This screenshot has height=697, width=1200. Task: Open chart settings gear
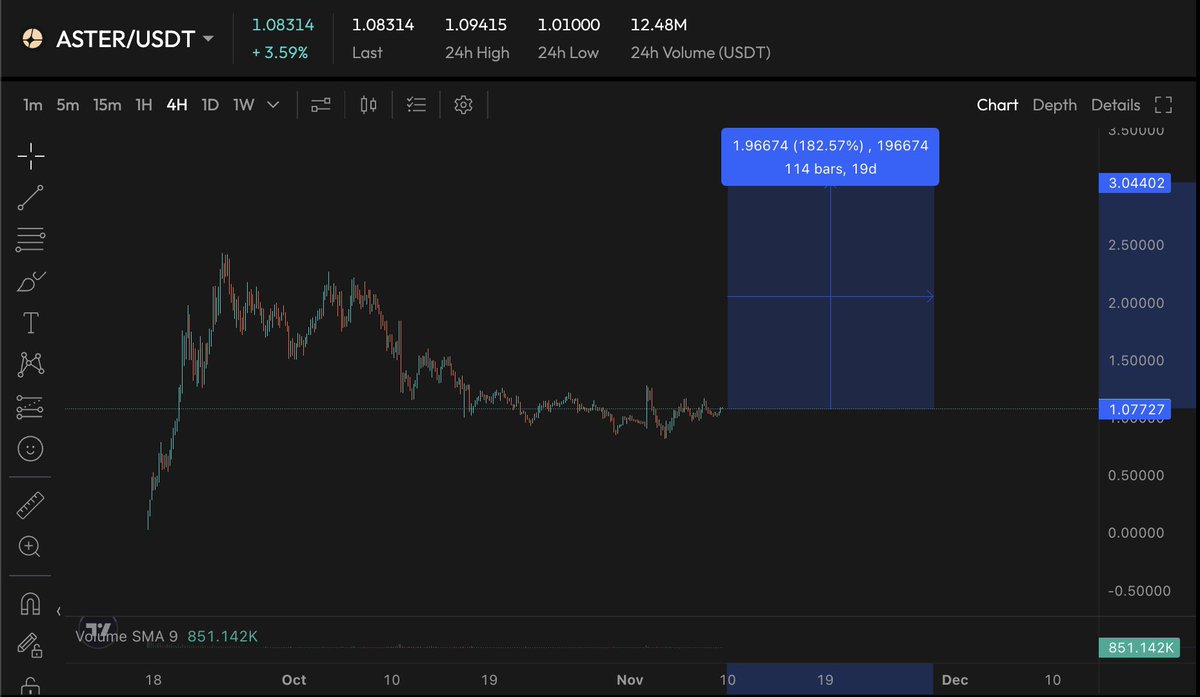463,105
